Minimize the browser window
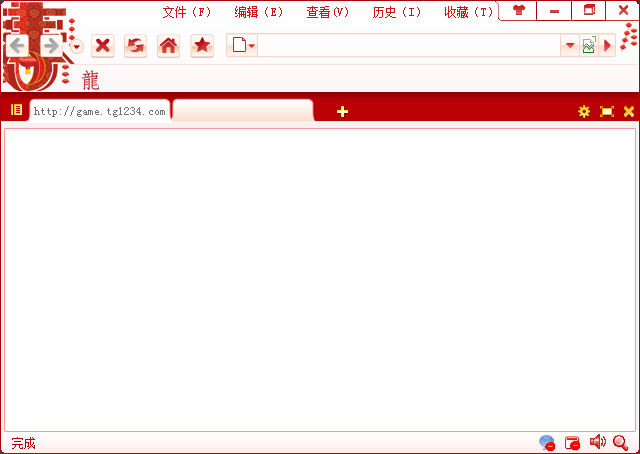Screen dimensions: 640x454 click(x=554, y=10)
